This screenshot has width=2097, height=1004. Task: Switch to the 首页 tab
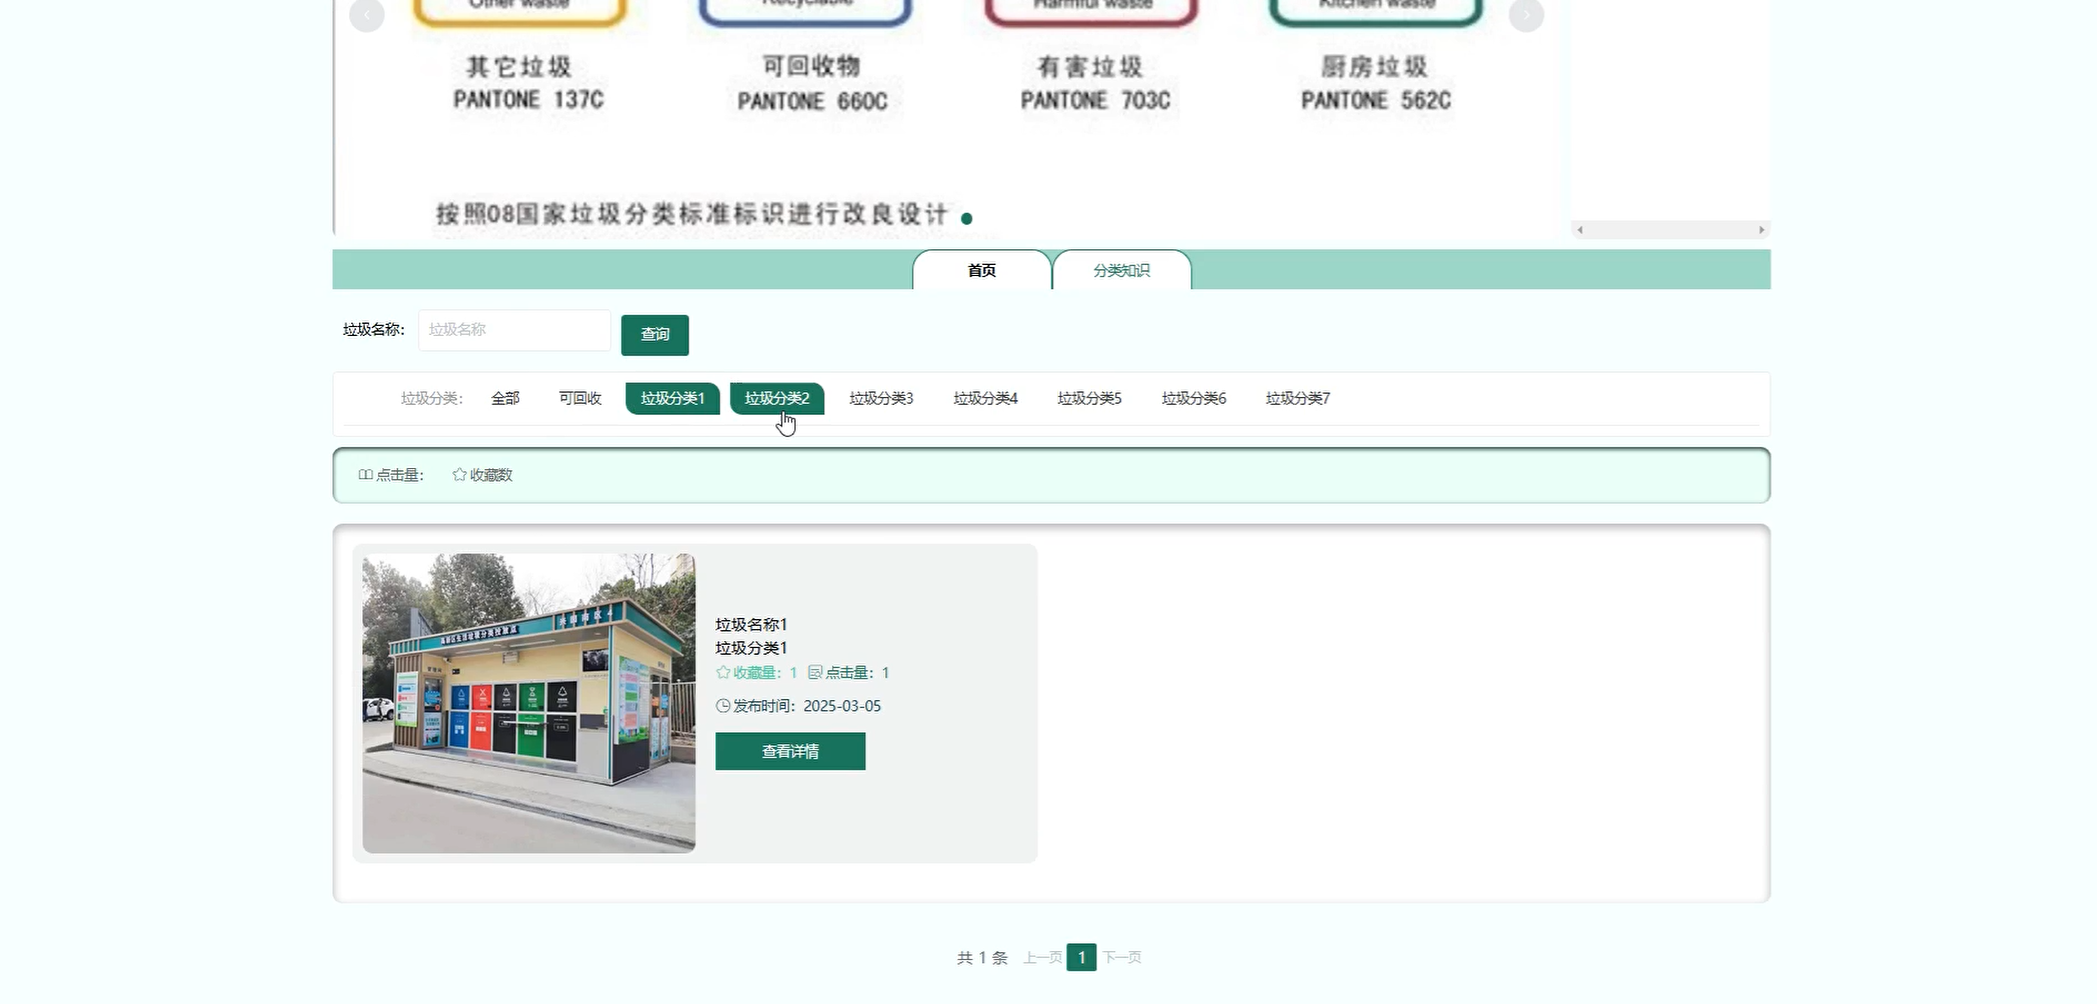pyautogui.click(x=981, y=269)
